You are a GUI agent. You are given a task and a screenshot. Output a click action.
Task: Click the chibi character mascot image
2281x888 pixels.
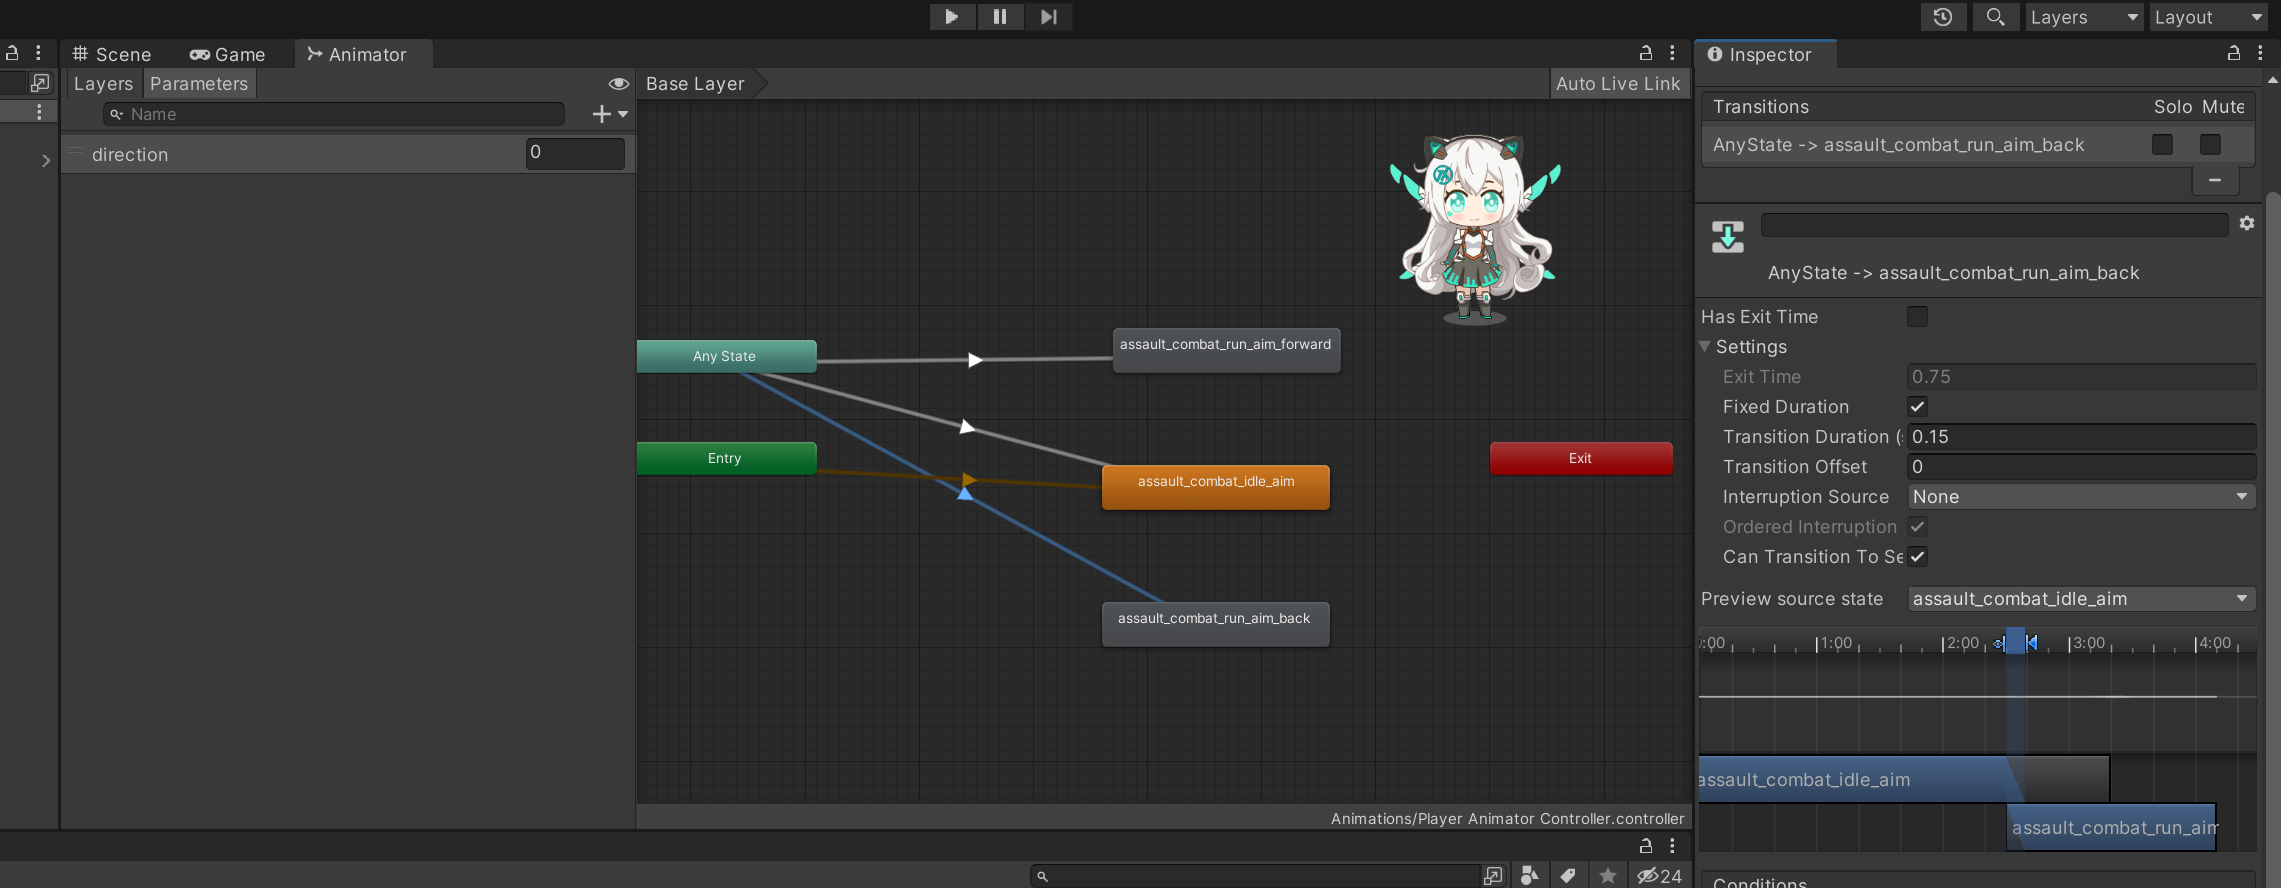click(1475, 229)
